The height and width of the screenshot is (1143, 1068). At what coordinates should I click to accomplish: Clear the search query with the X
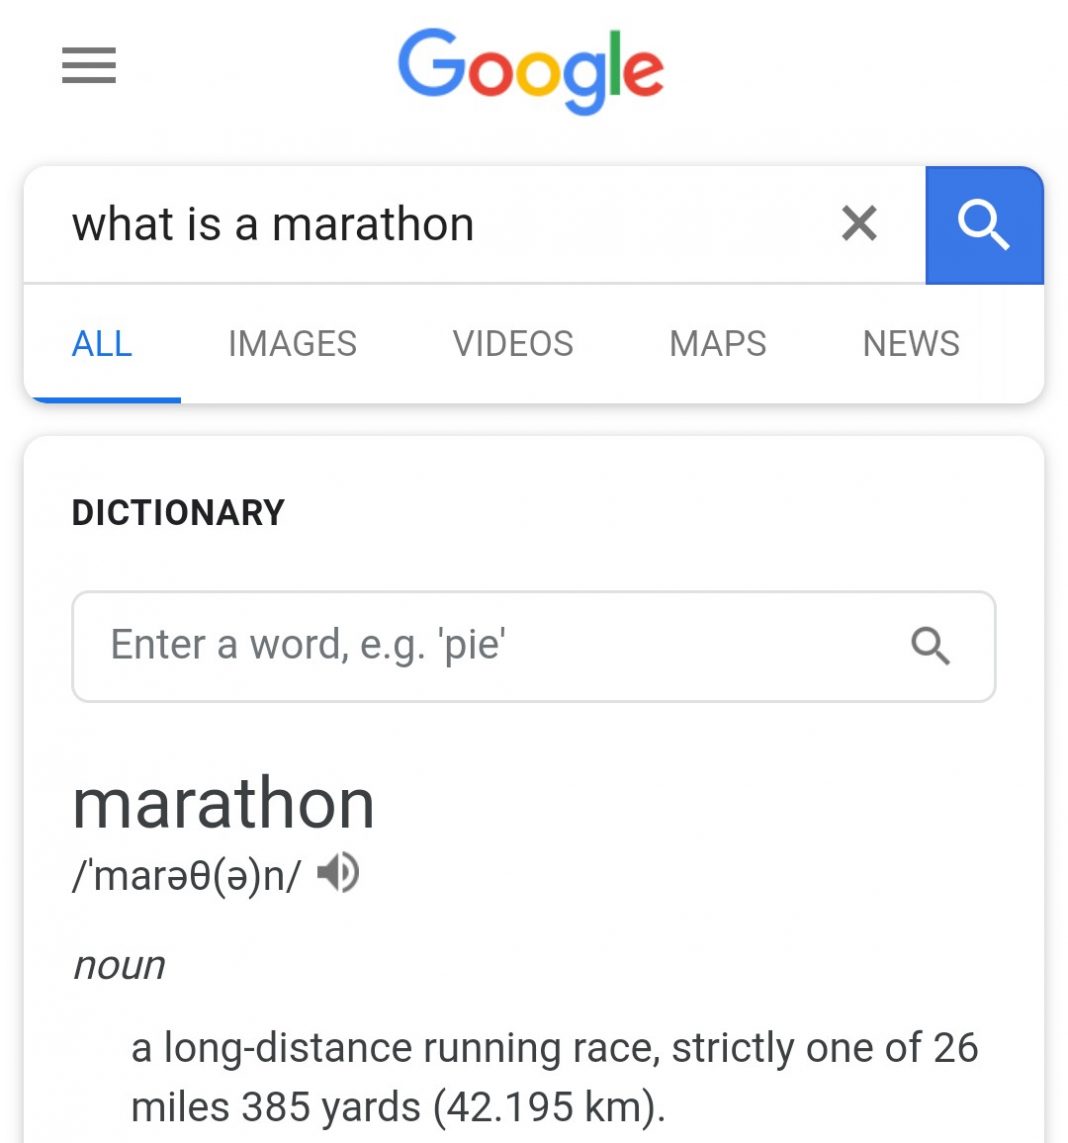coord(859,224)
